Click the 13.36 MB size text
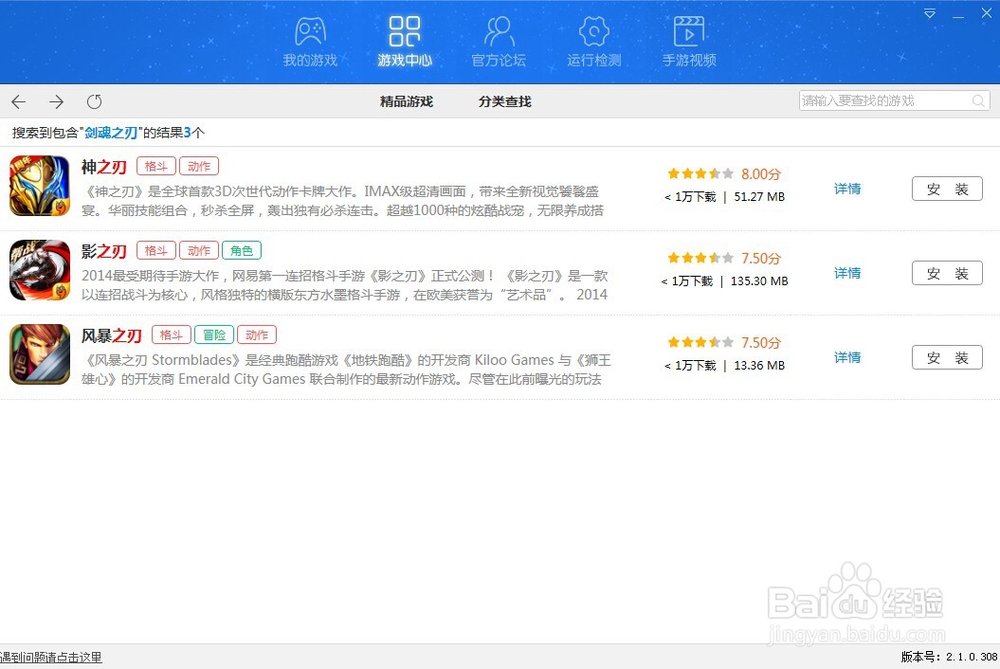 pyautogui.click(x=759, y=365)
